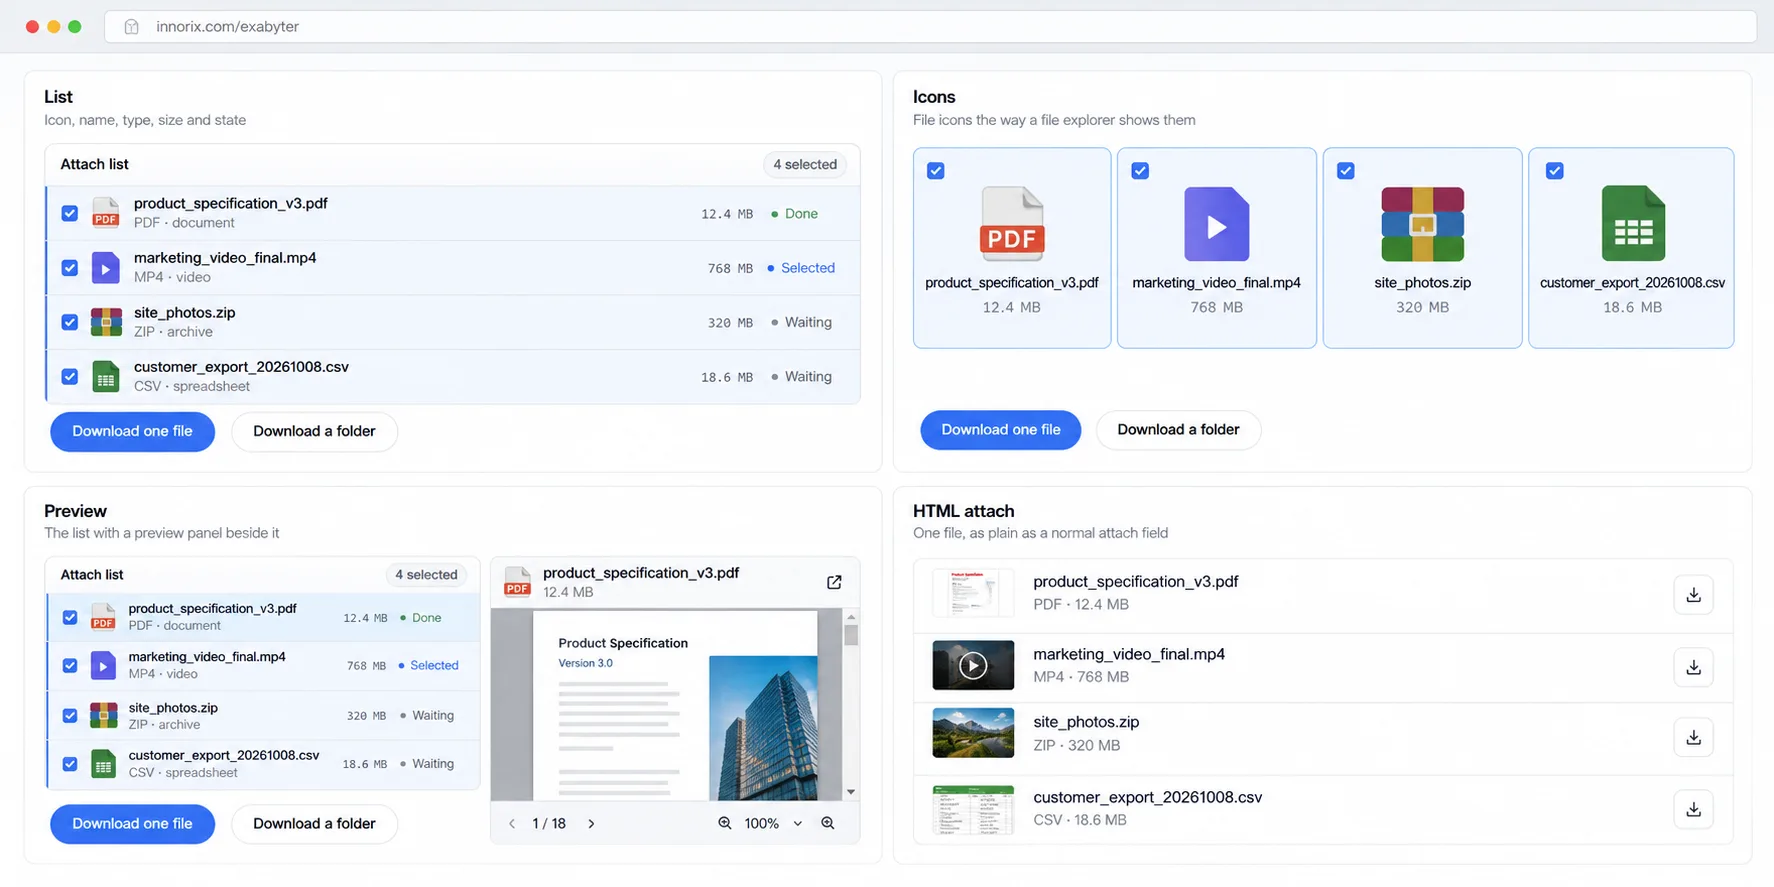The width and height of the screenshot is (1774, 887).
Task: Click the ZIP icon beside site_photos.zip in List panel
Action: tap(106, 322)
